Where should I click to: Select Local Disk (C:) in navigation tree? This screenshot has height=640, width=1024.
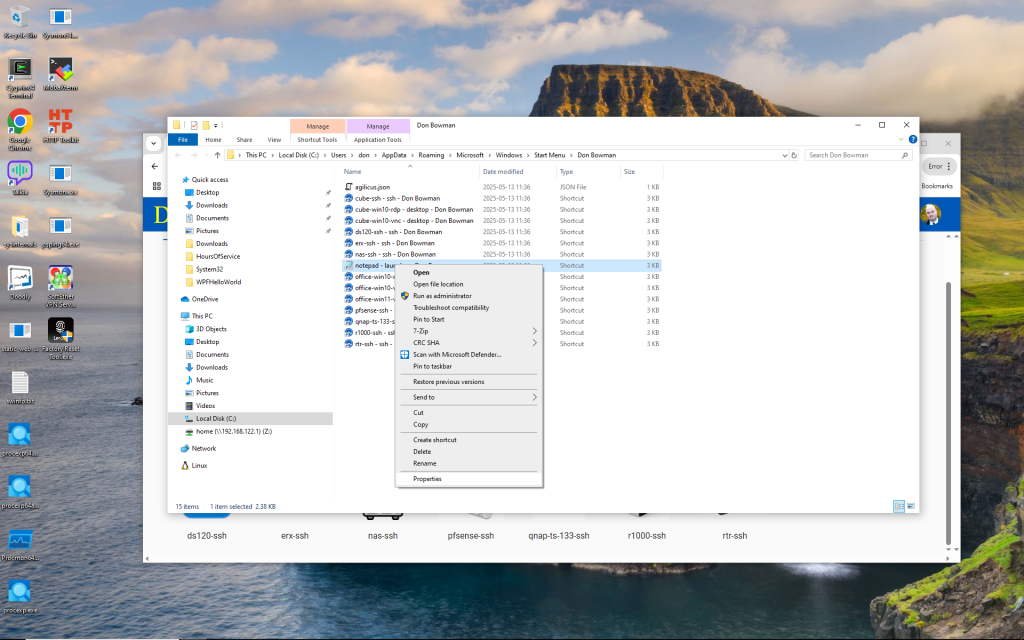pyautogui.click(x=216, y=418)
